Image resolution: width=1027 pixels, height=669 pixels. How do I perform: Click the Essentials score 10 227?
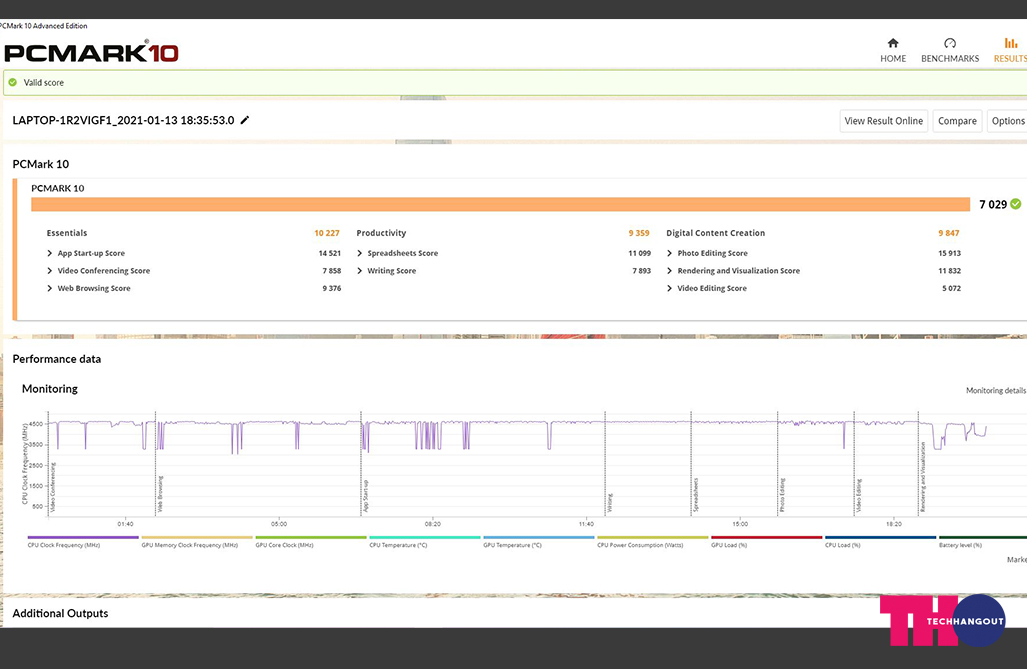point(327,233)
